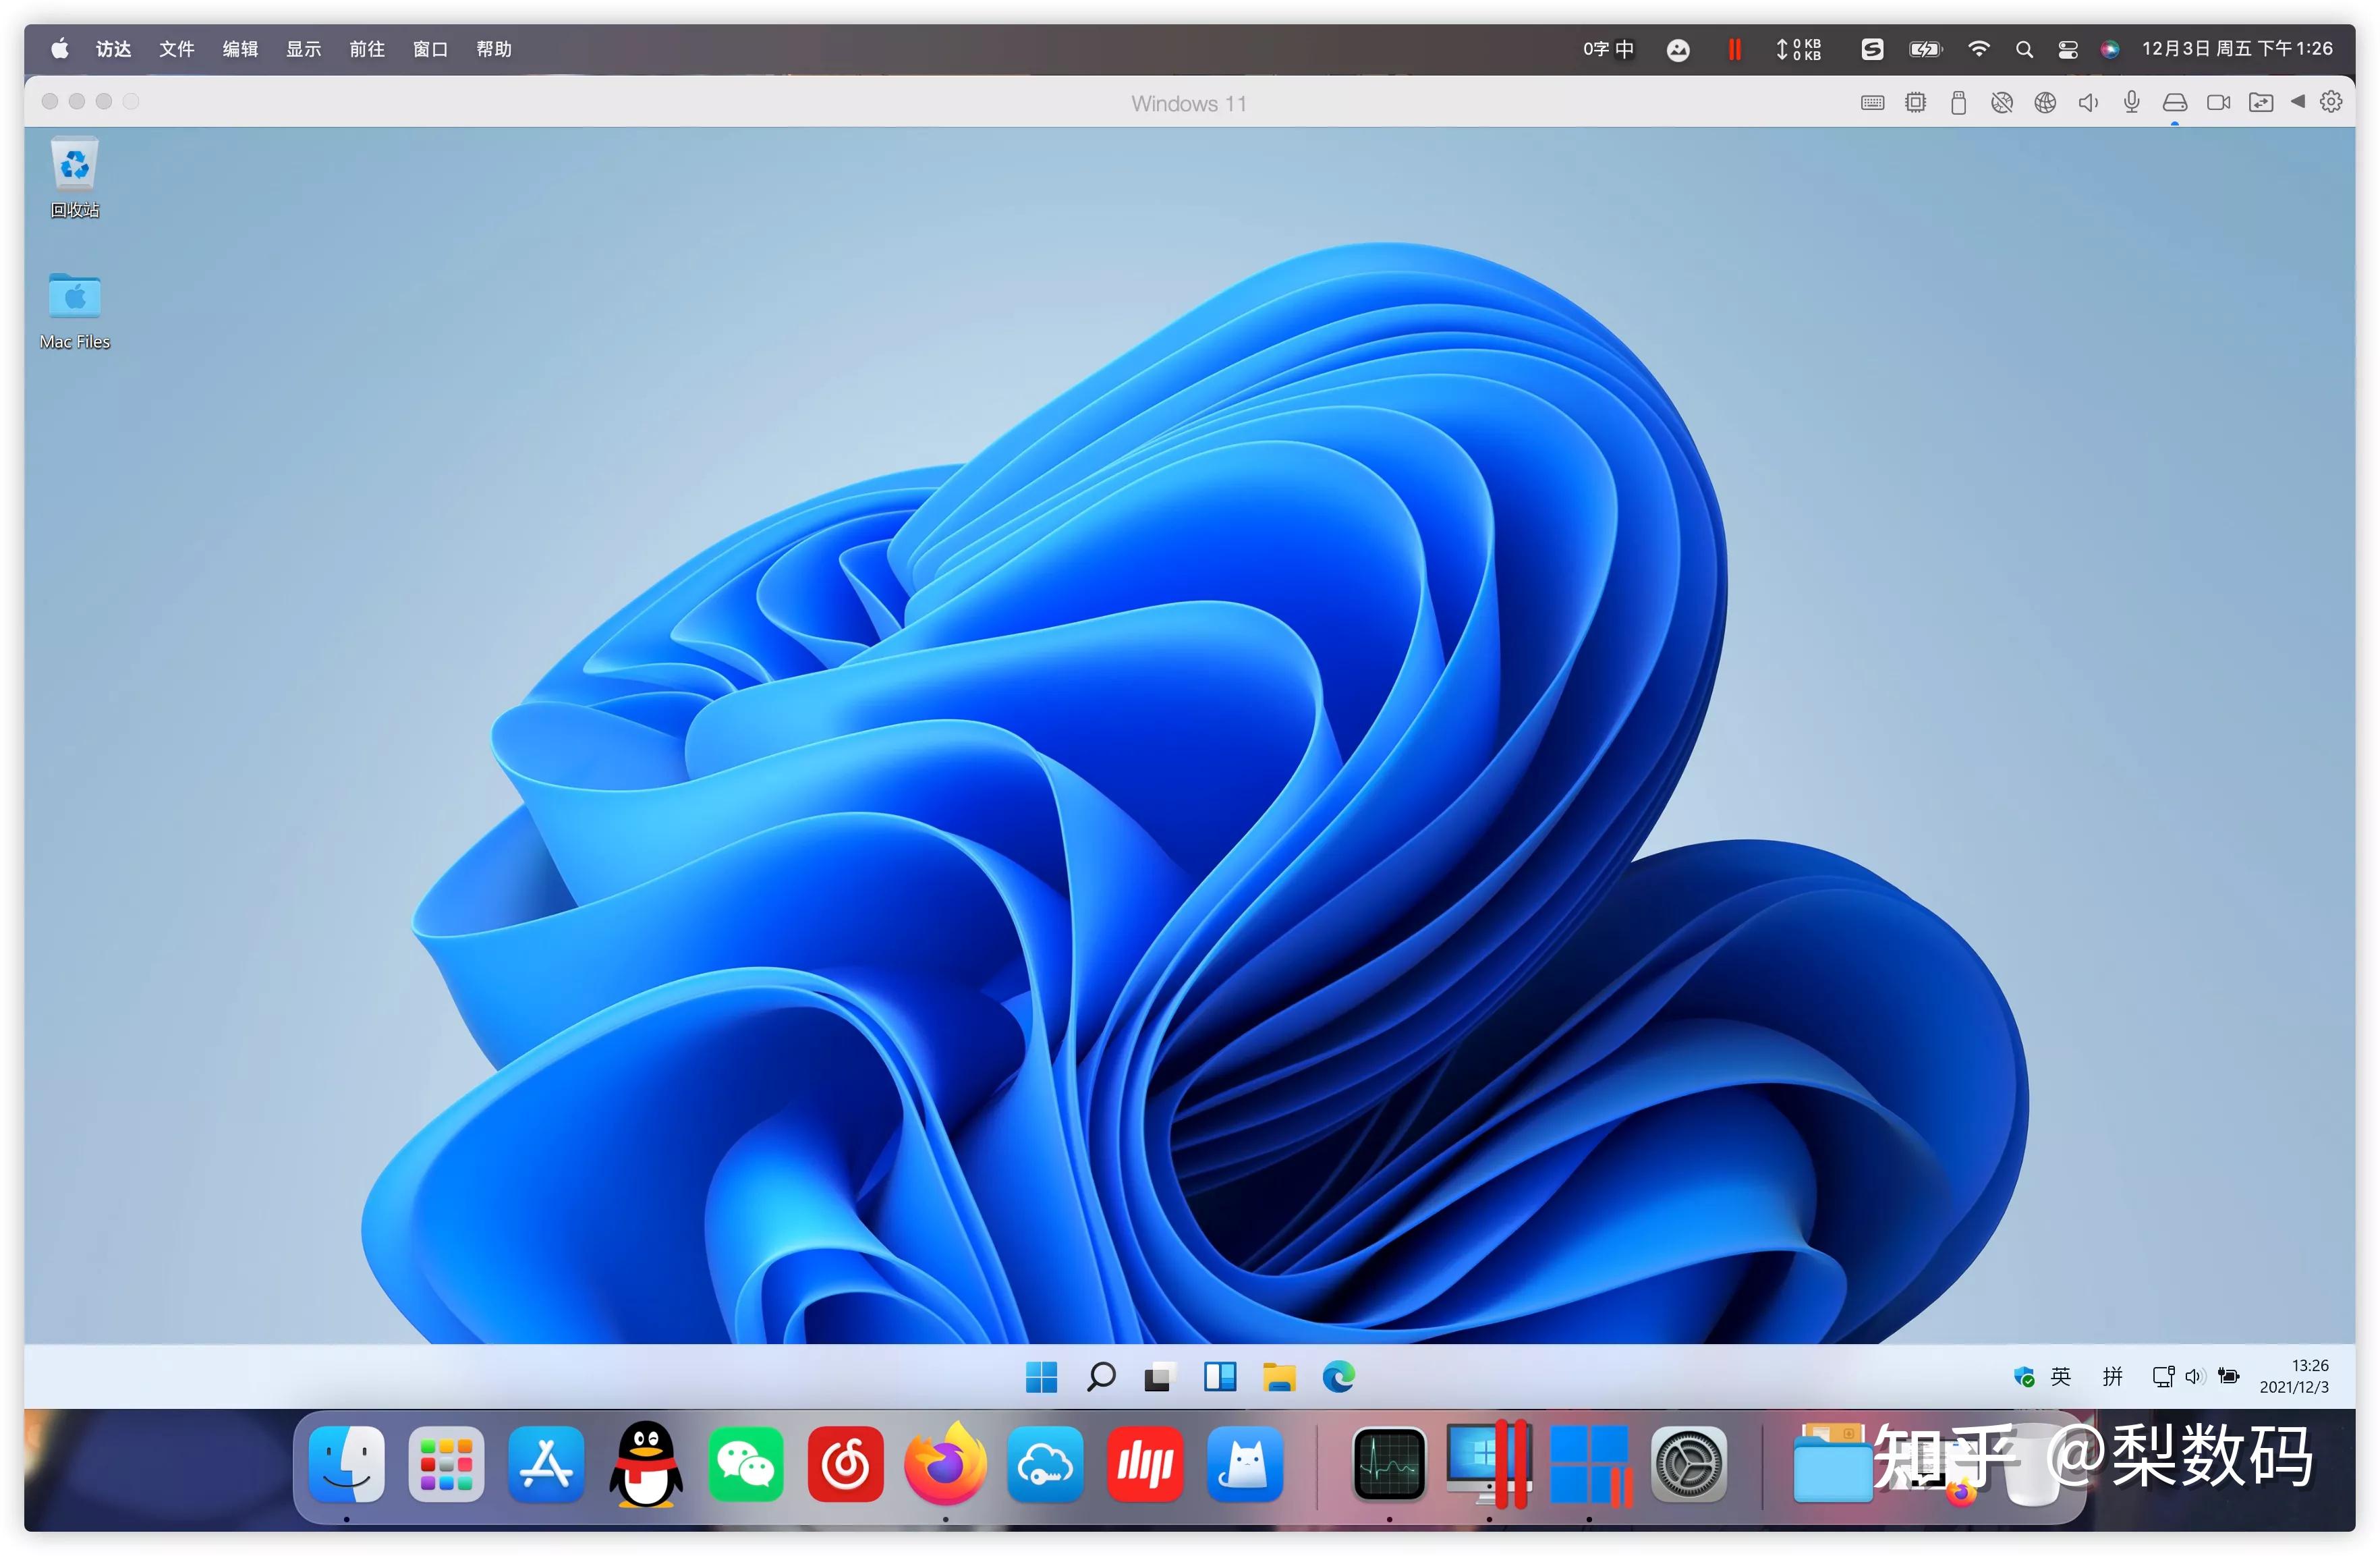2380x1556 pixels.
Task: Toggle the camera icon in VM toolbar
Action: [x=2218, y=103]
